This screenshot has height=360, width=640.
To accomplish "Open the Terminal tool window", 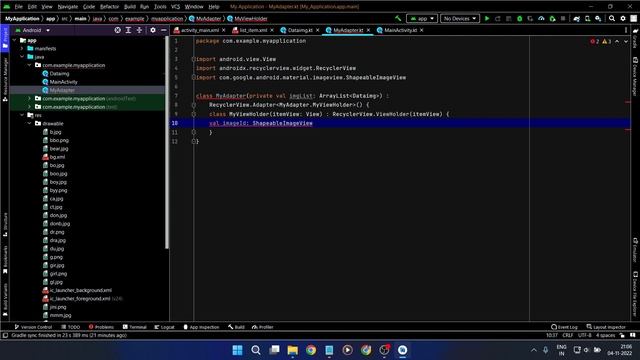I will point(134,327).
